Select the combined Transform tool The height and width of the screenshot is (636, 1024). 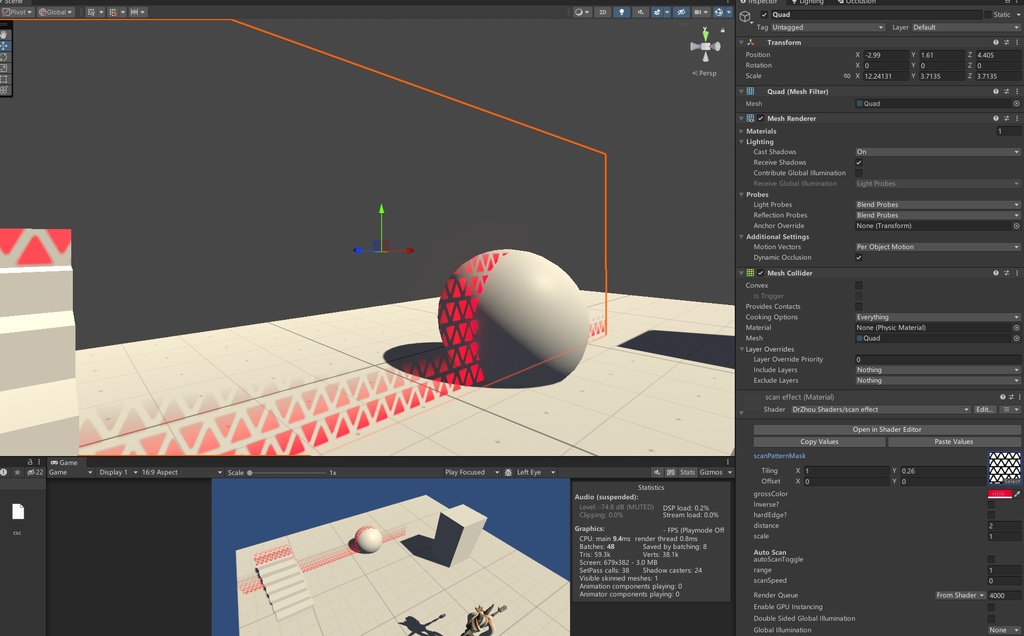click(5, 90)
